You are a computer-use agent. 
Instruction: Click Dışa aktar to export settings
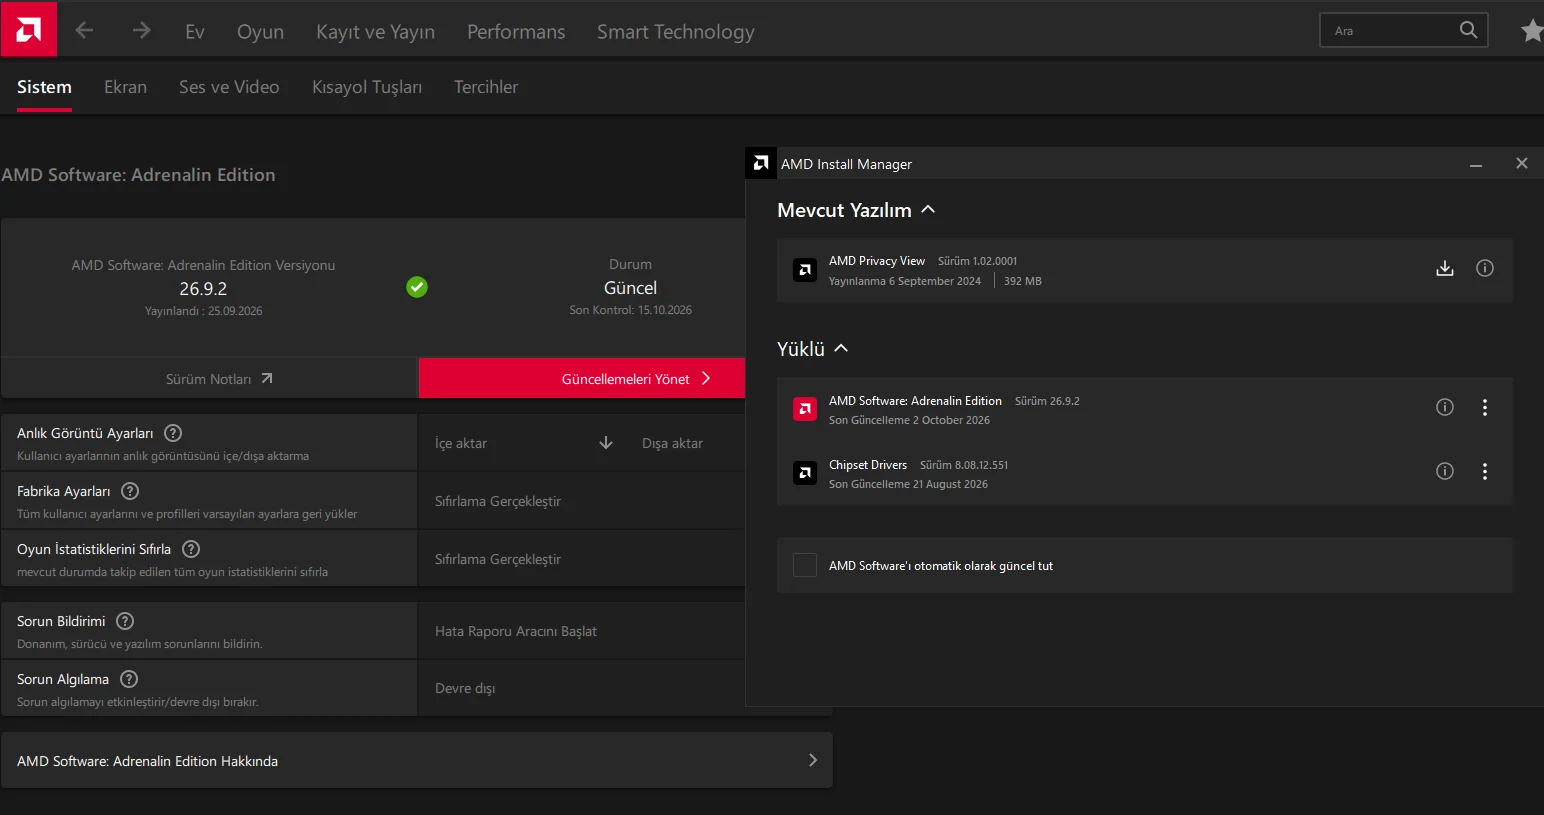point(672,443)
